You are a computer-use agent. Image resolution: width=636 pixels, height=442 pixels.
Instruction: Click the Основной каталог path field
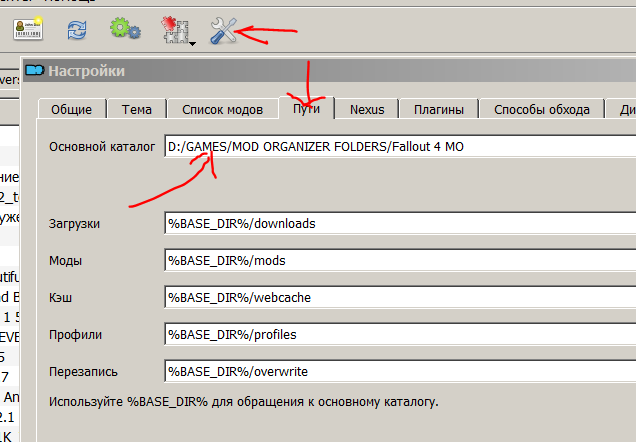400,147
